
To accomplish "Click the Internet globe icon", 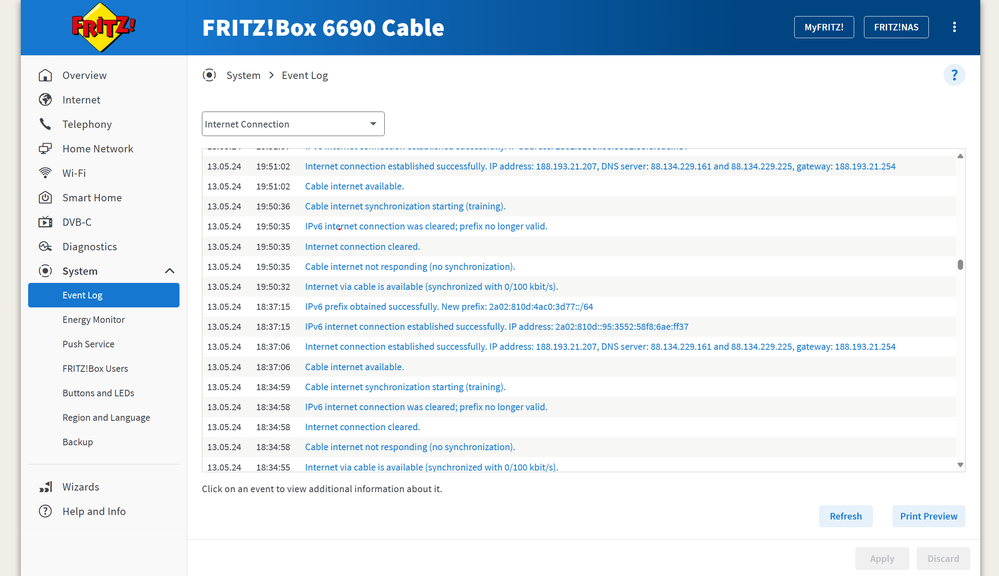I will pyautogui.click(x=45, y=100).
